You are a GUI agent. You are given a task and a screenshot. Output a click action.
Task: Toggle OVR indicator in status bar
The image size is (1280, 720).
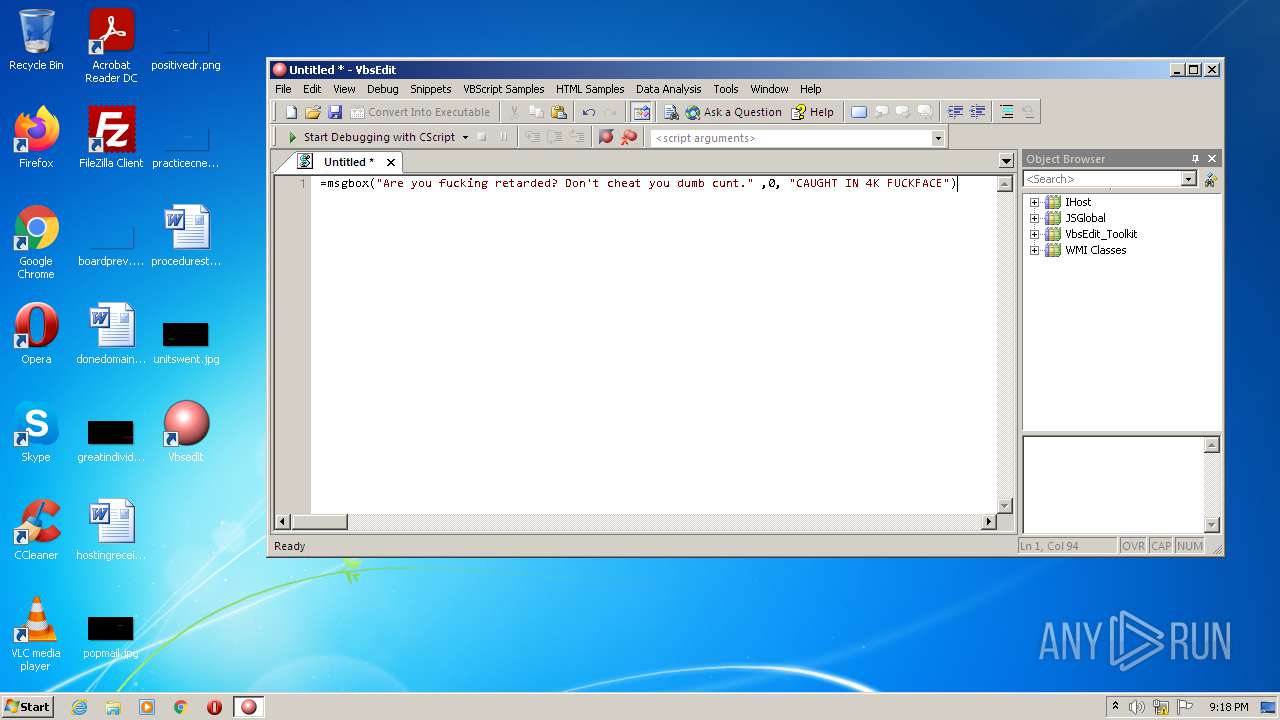[1133, 546]
